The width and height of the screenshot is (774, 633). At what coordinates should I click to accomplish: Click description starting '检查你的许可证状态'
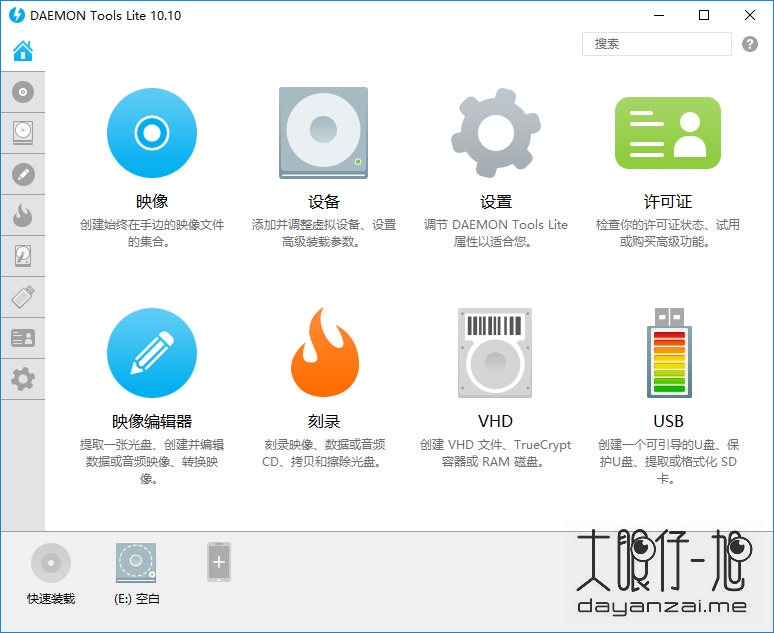(667, 233)
